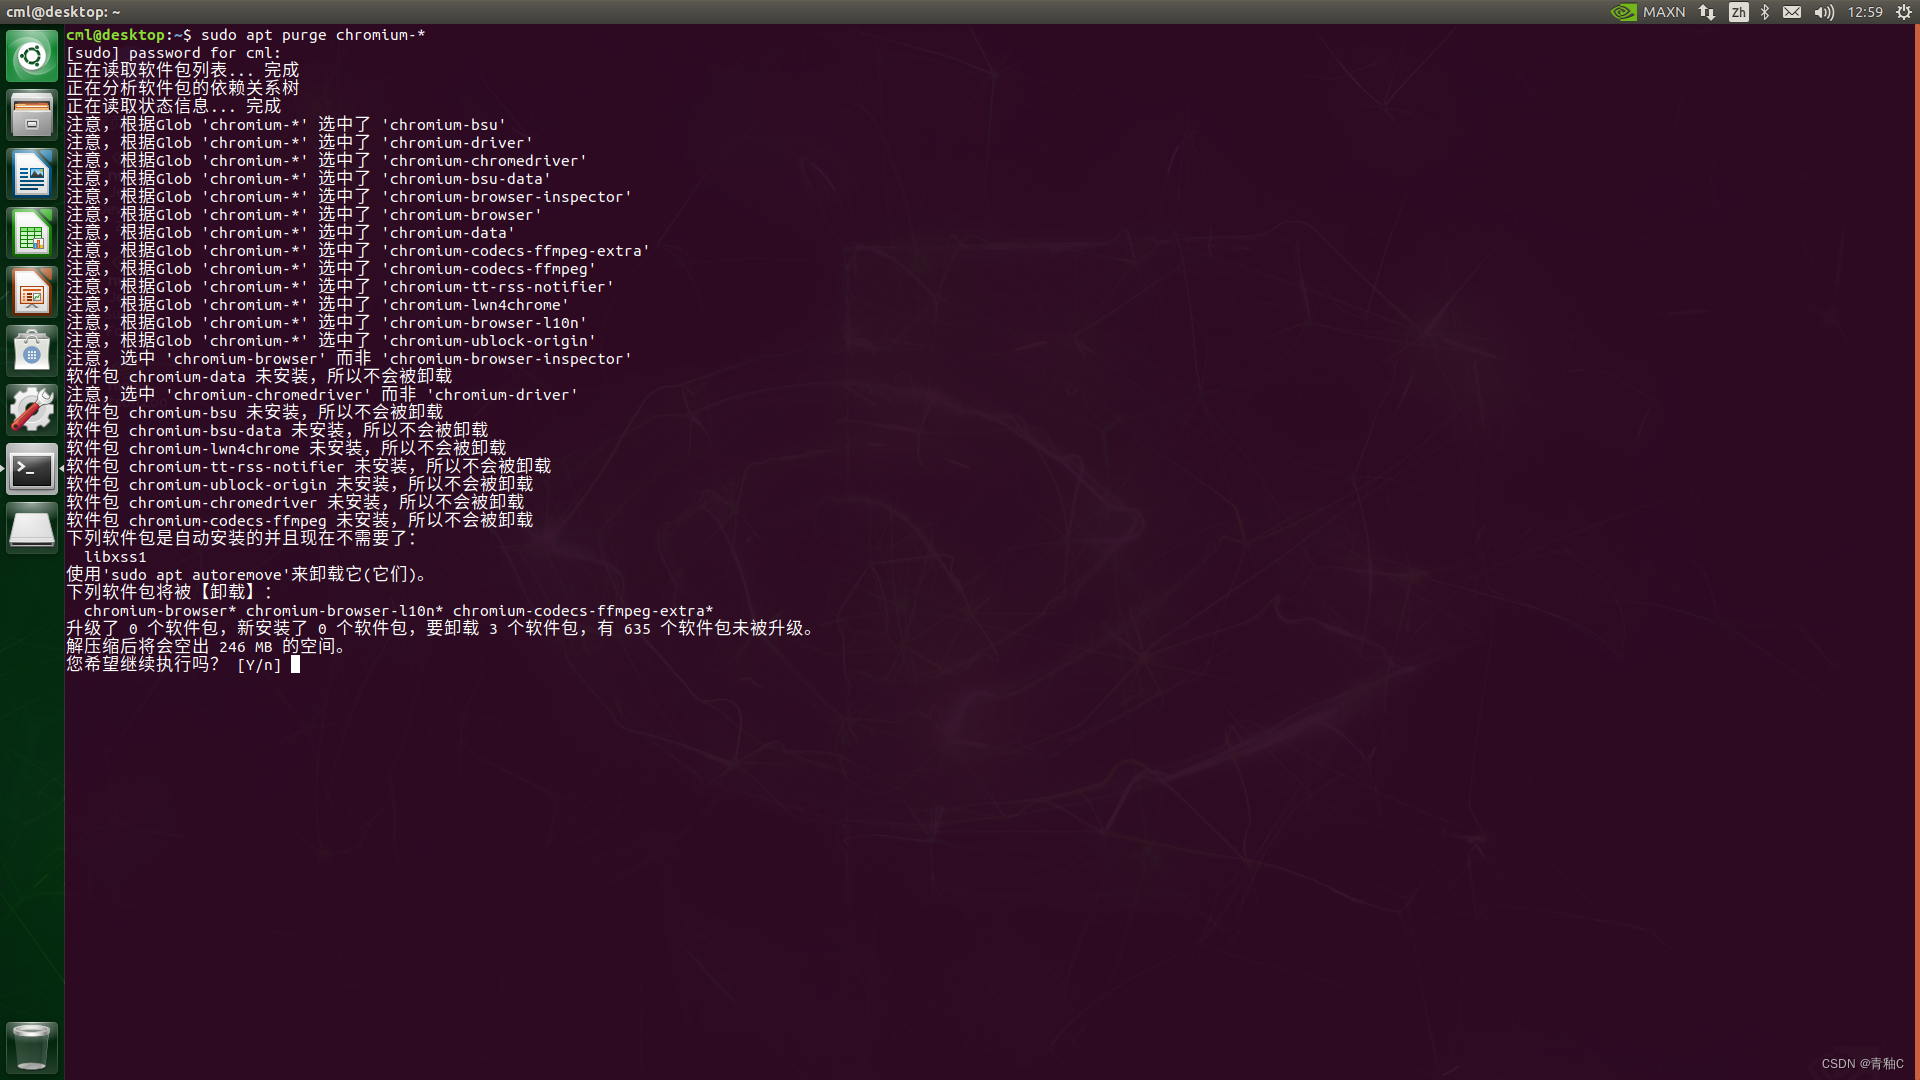Focus the Terminal icon in launcher
Image resolution: width=1920 pixels, height=1080 pixels.
(32, 469)
